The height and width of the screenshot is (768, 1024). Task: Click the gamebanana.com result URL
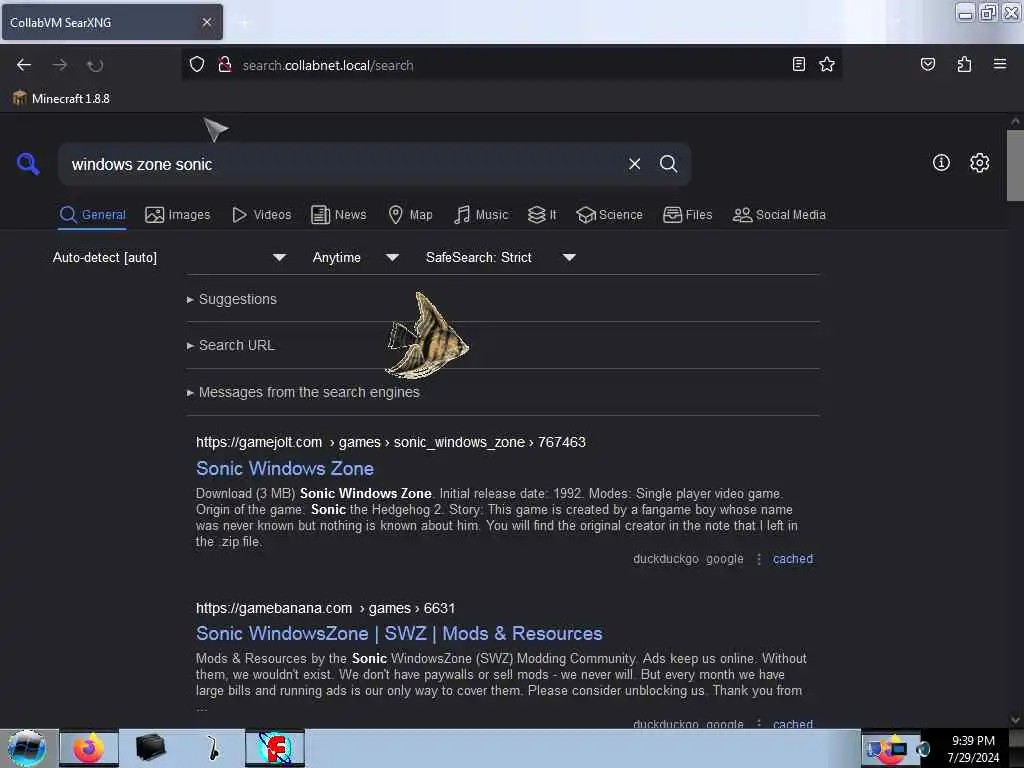click(x=325, y=608)
